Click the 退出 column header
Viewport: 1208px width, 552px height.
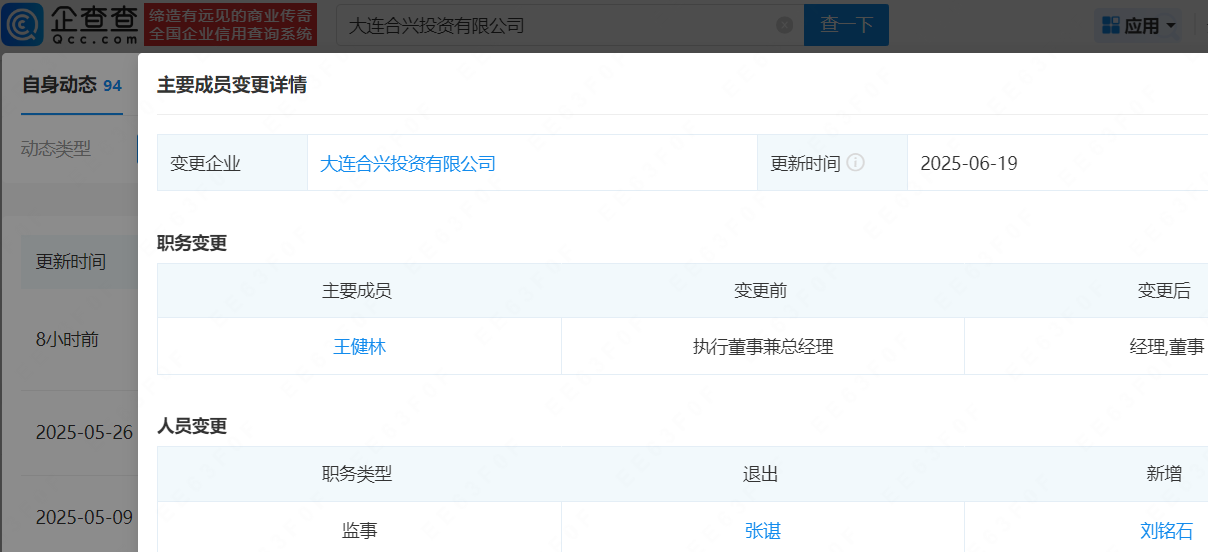pyautogui.click(x=760, y=474)
